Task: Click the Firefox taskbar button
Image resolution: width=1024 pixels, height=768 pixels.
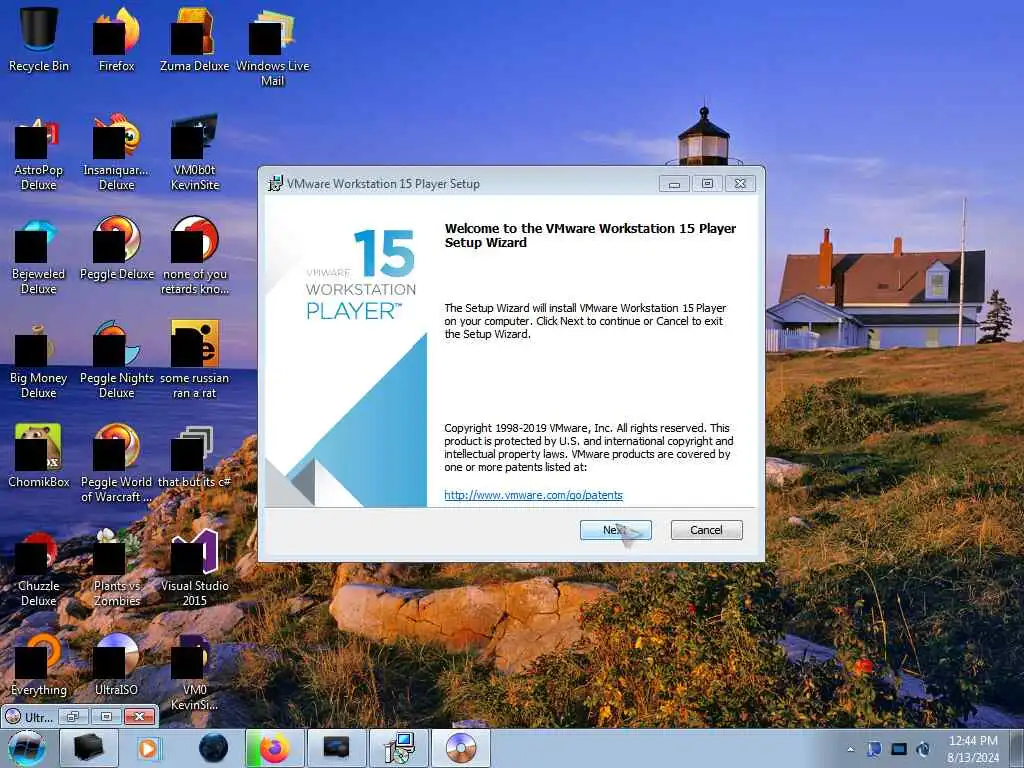Action: click(x=275, y=748)
